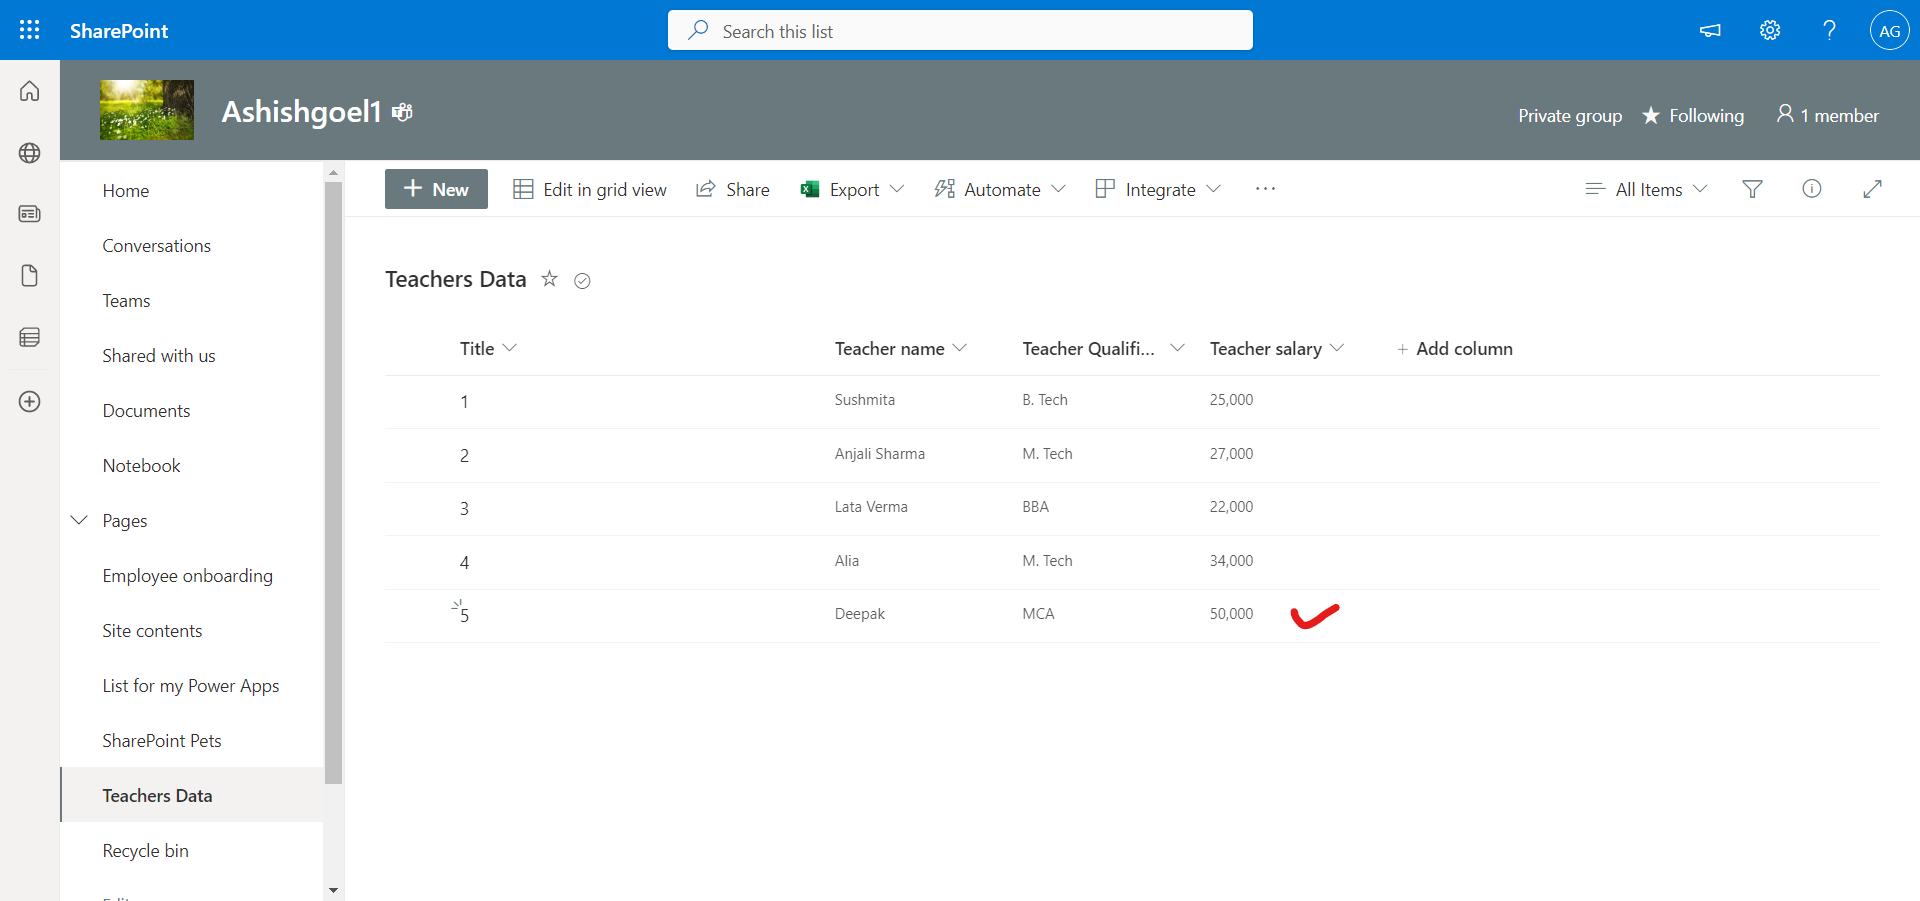The height and width of the screenshot is (901, 1920).
Task: Go to SharePoint home via left rail
Action: 29,90
